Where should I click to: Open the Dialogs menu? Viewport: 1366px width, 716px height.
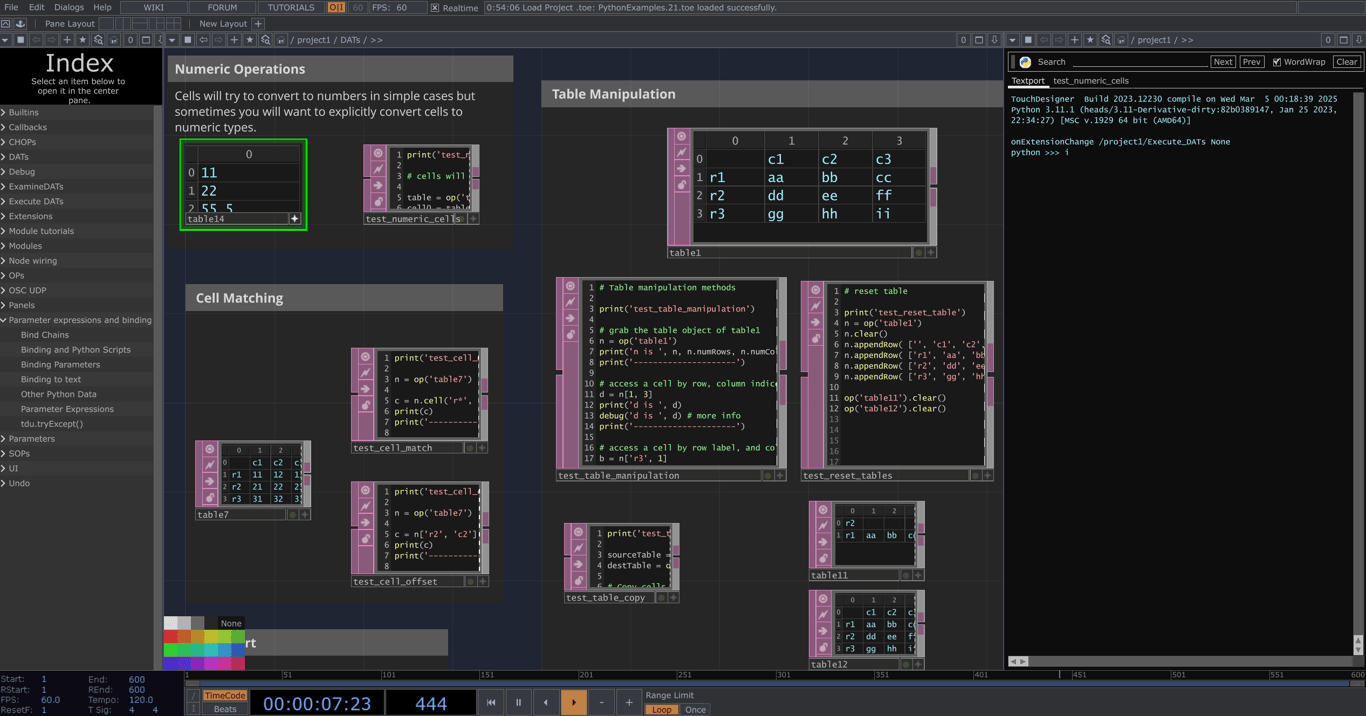coord(68,6)
